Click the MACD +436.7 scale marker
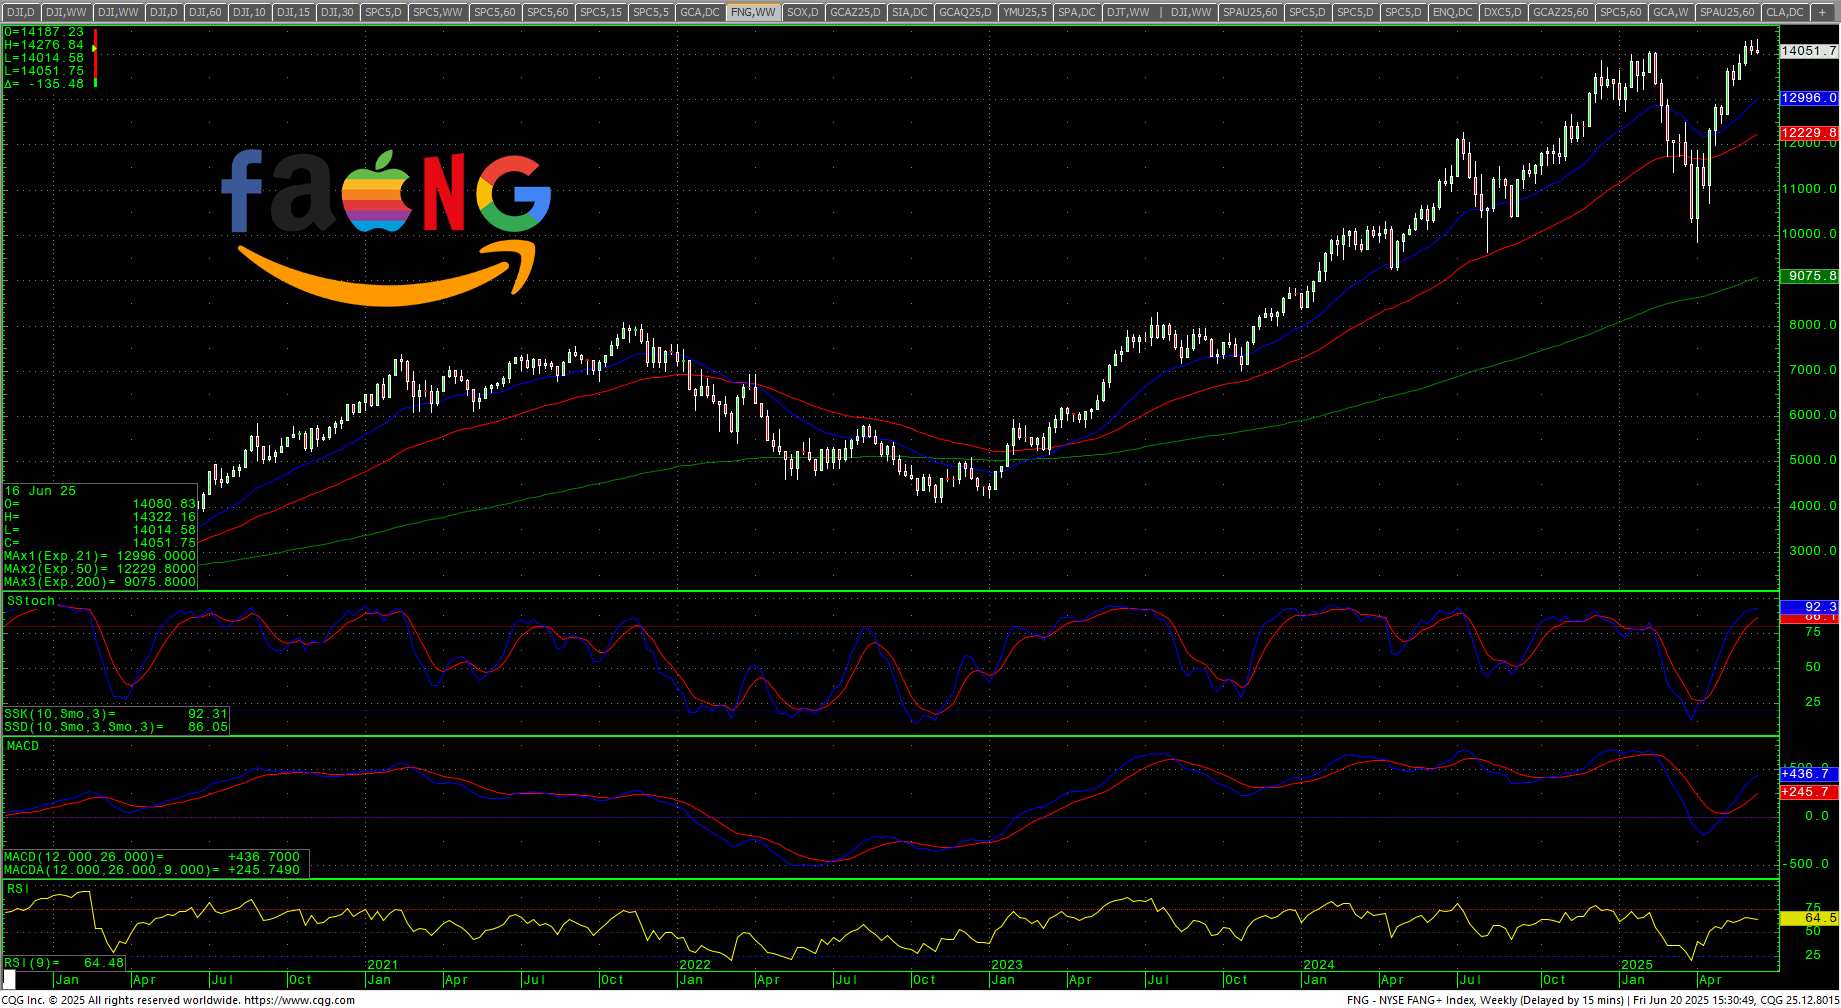1841x1008 pixels. click(x=1809, y=774)
